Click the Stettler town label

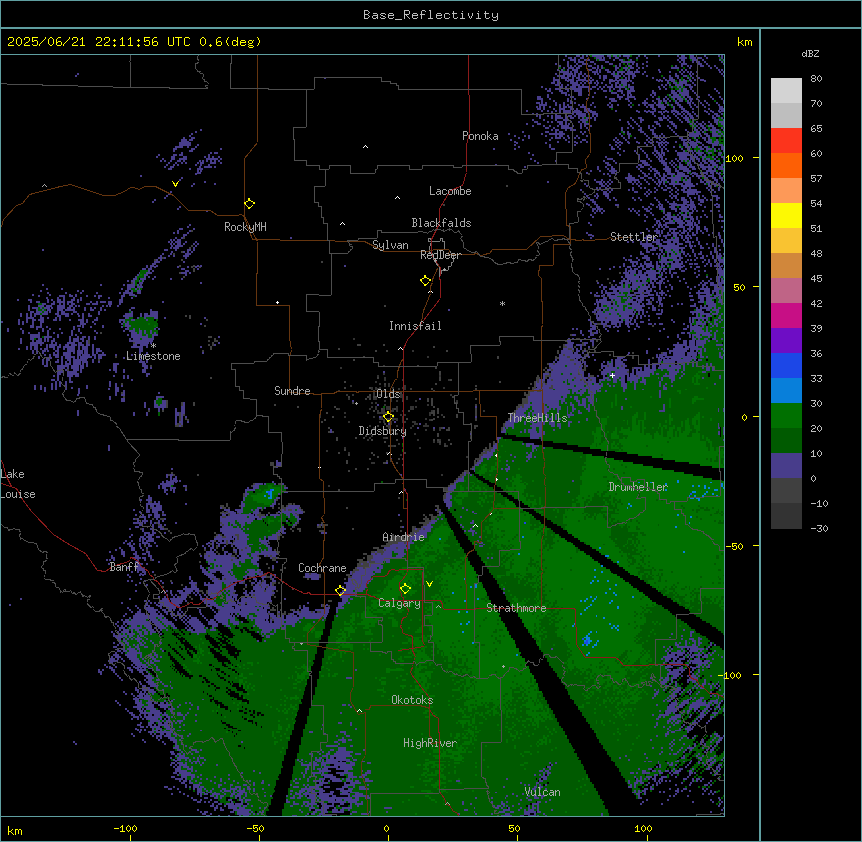point(634,237)
